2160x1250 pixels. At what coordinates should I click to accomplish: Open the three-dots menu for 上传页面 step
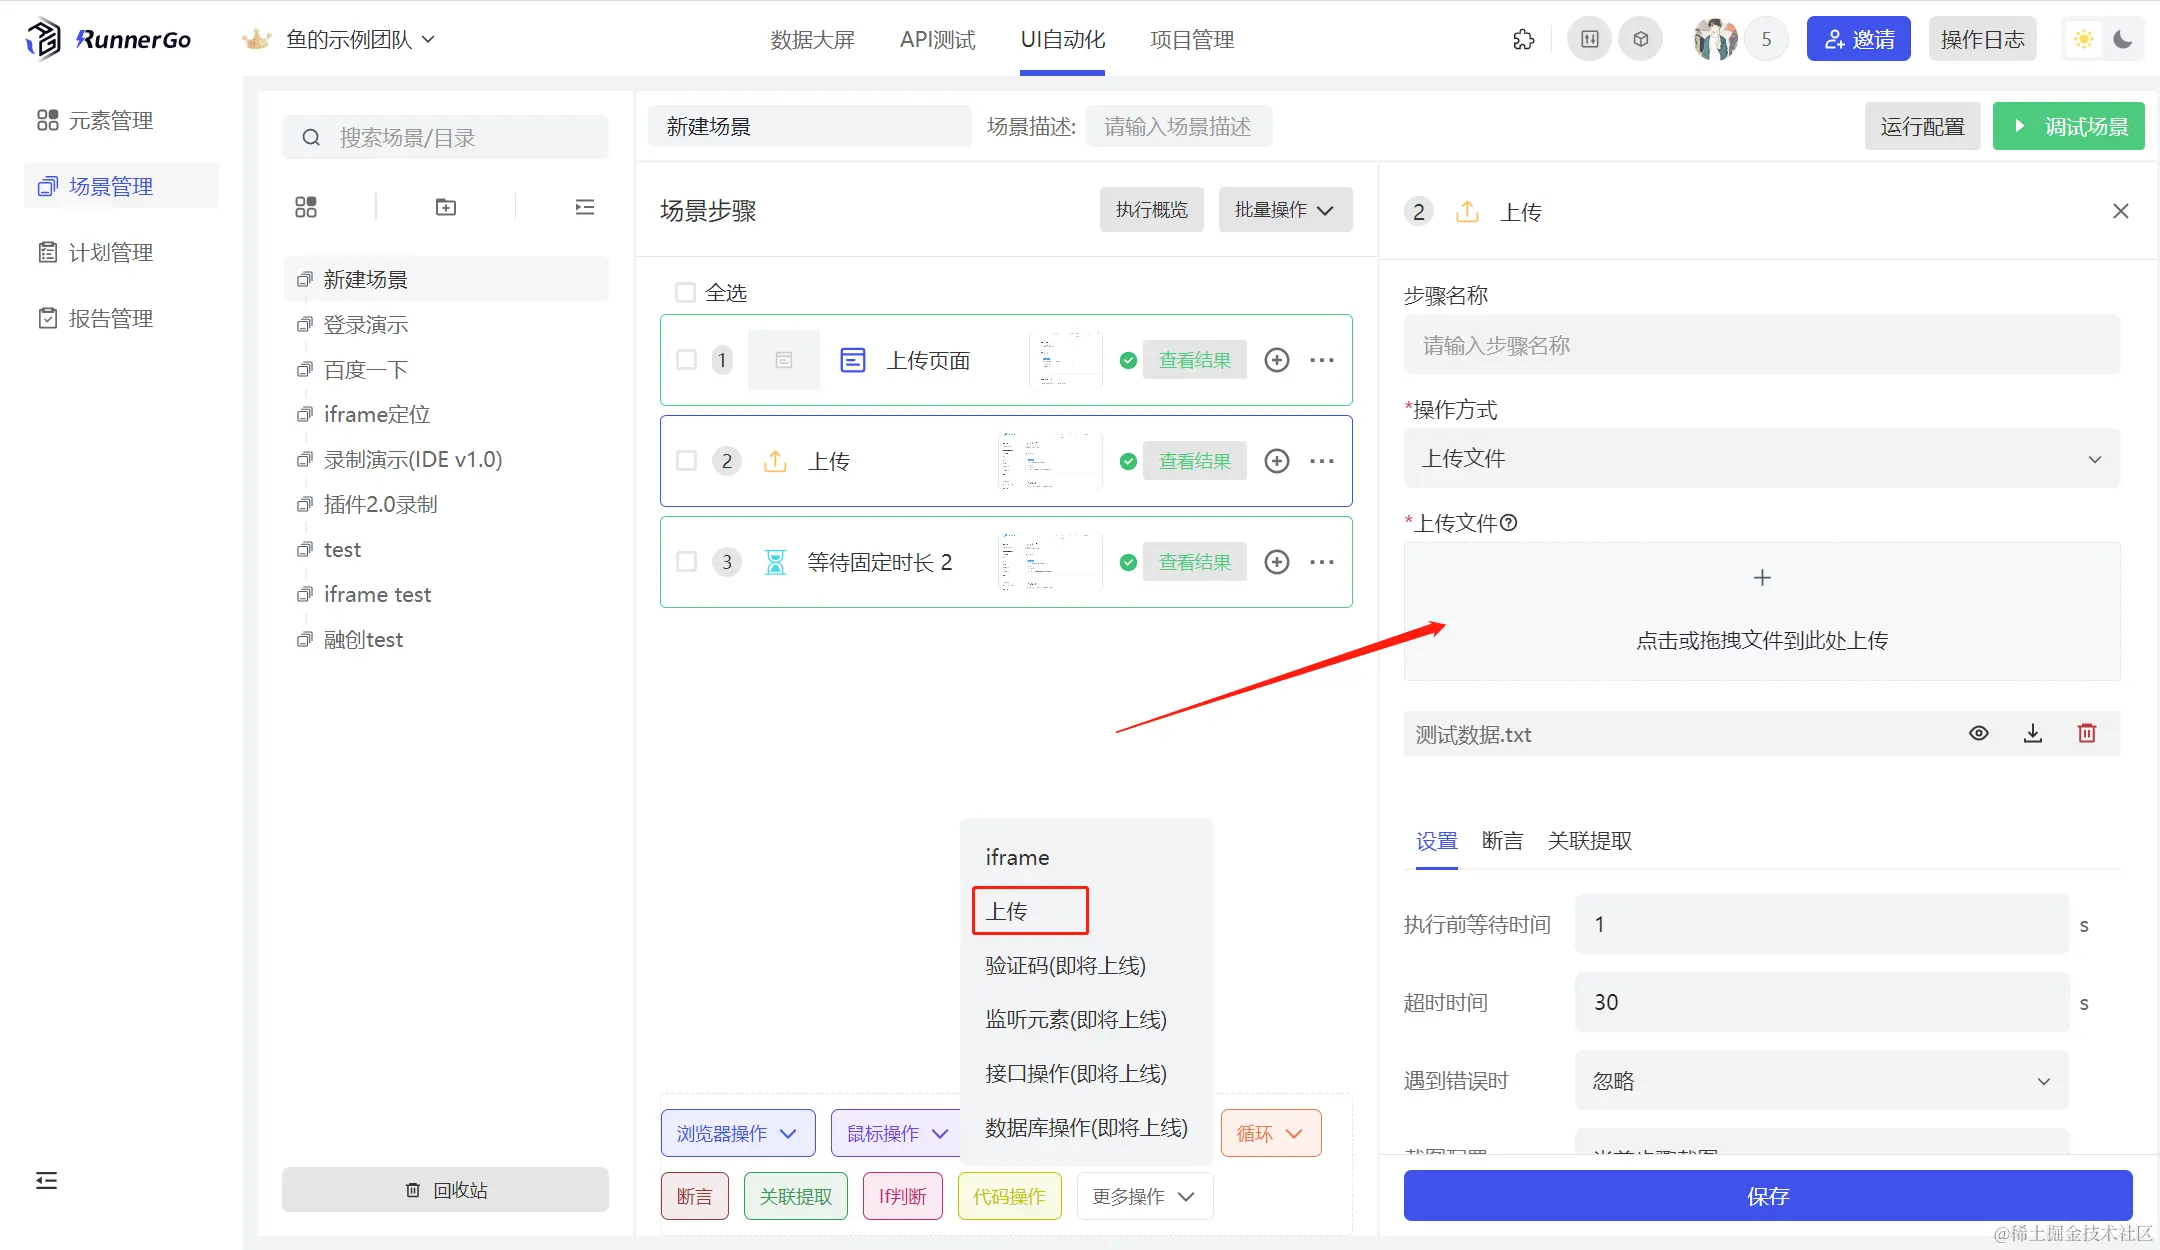1321,360
